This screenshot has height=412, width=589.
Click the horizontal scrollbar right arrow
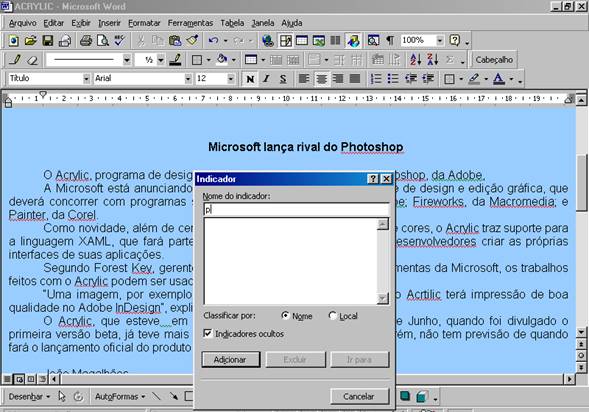pos(570,379)
